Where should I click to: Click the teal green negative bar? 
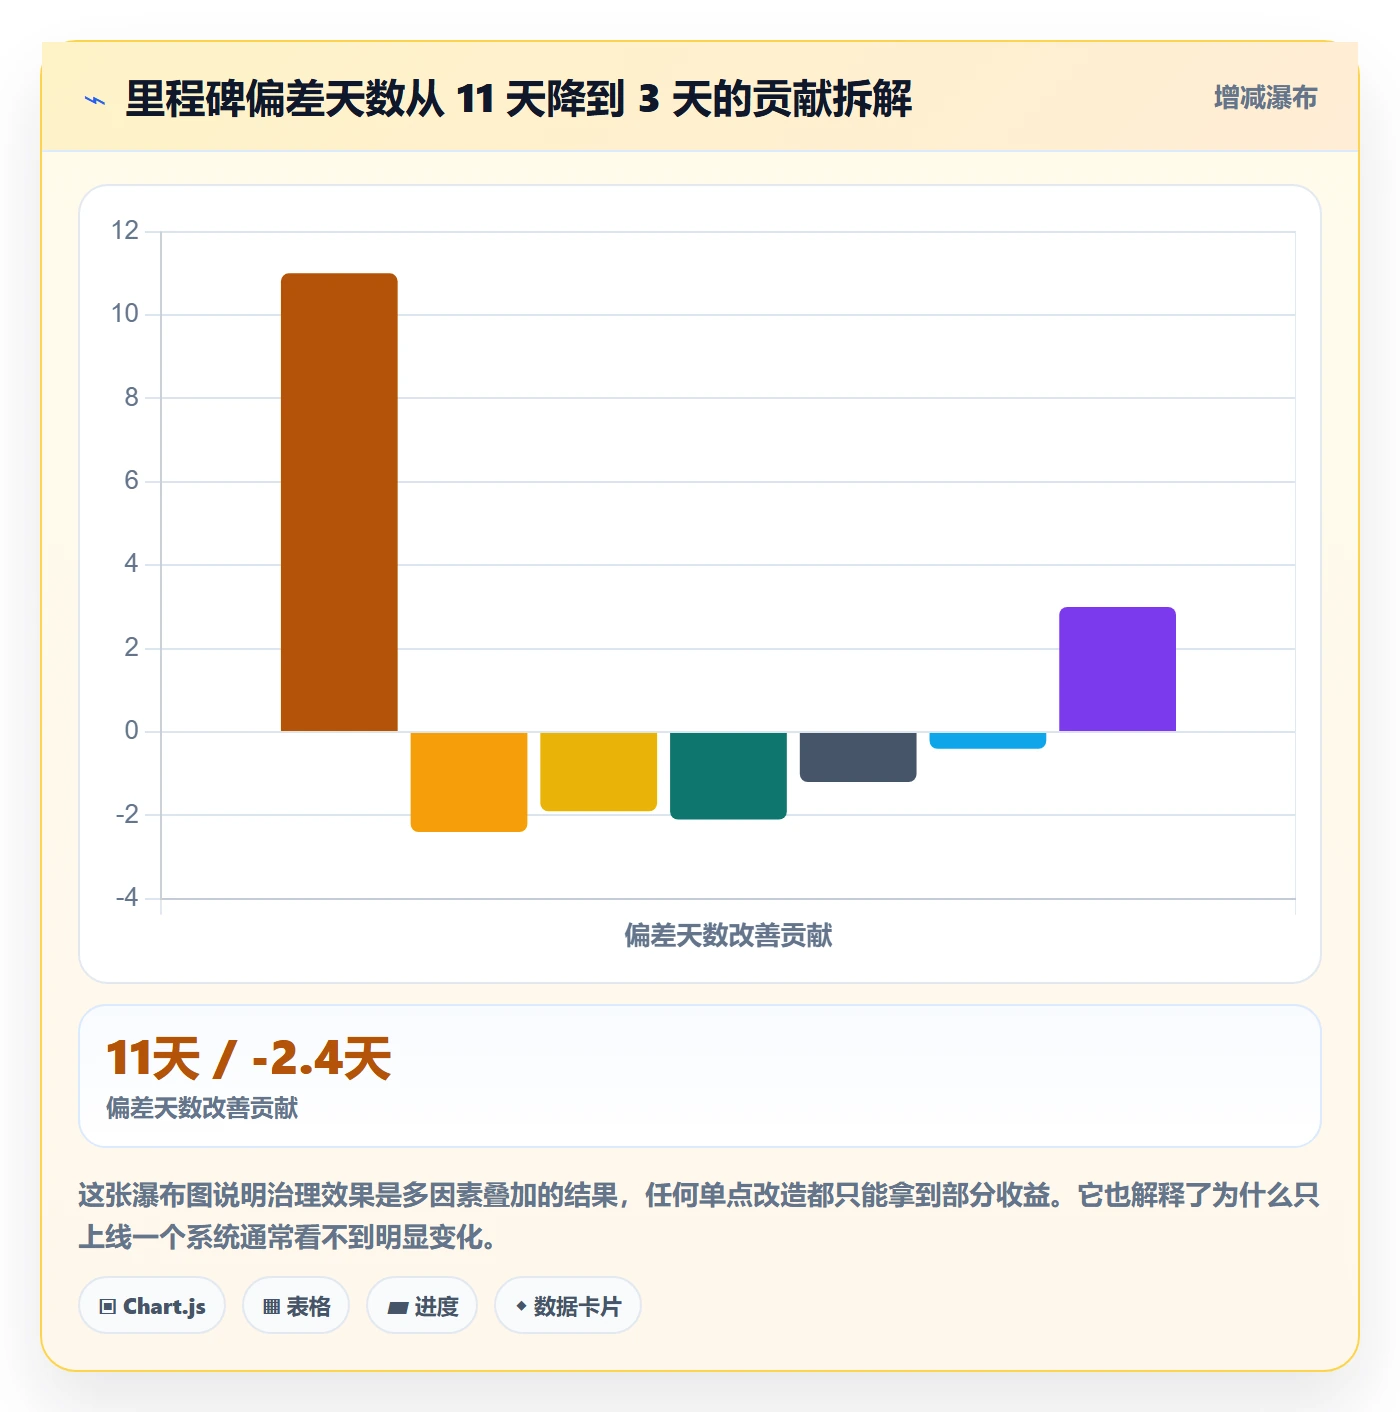click(728, 775)
